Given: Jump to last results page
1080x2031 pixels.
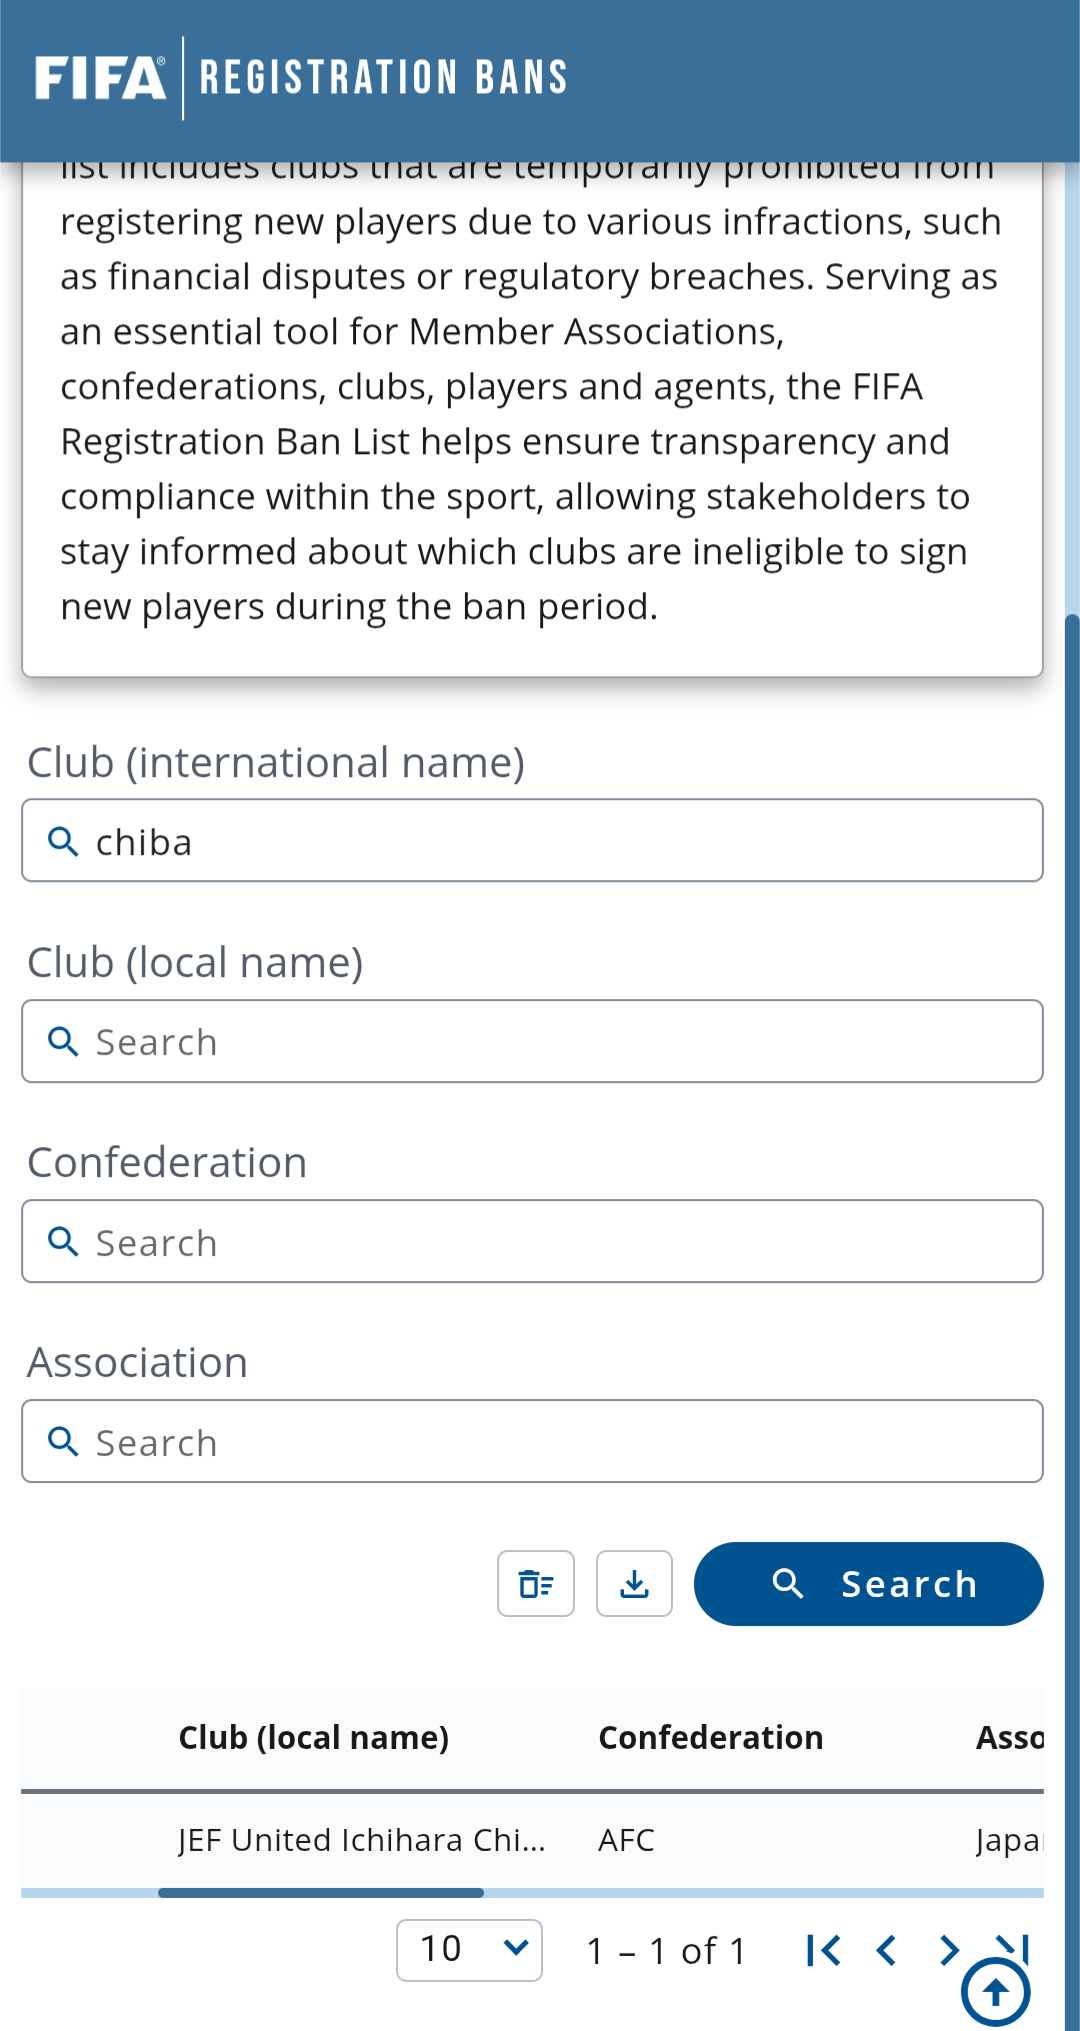Looking at the screenshot, I should pyautogui.click(x=1014, y=1944).
